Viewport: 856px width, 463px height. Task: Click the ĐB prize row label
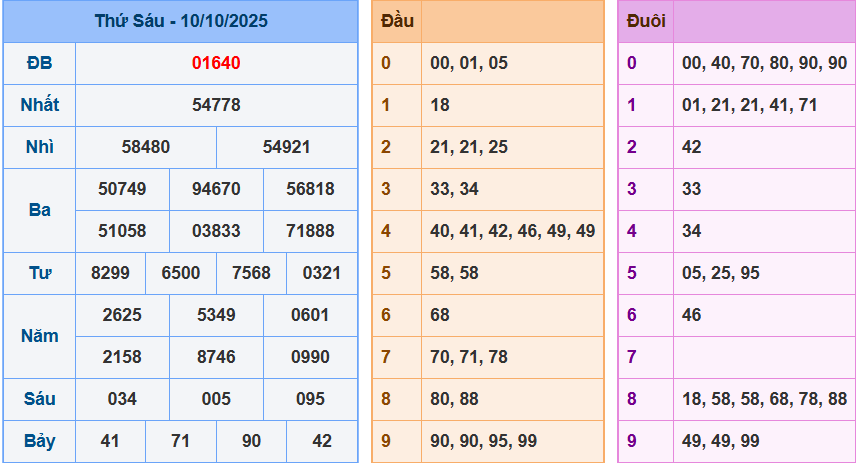(x=39, y=63)
